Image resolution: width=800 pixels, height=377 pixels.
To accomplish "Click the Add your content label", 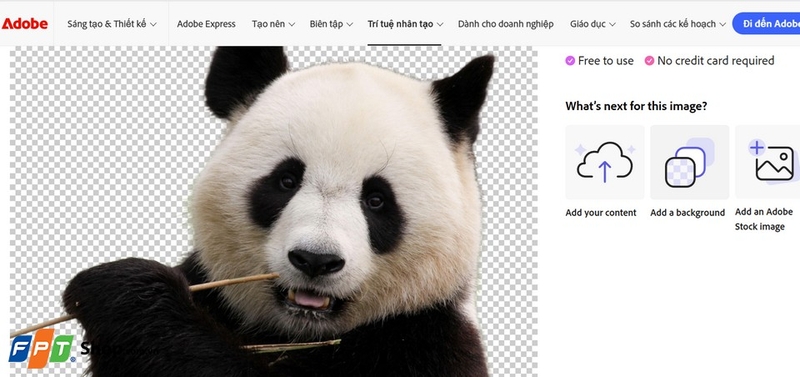I will coord(601,213).
